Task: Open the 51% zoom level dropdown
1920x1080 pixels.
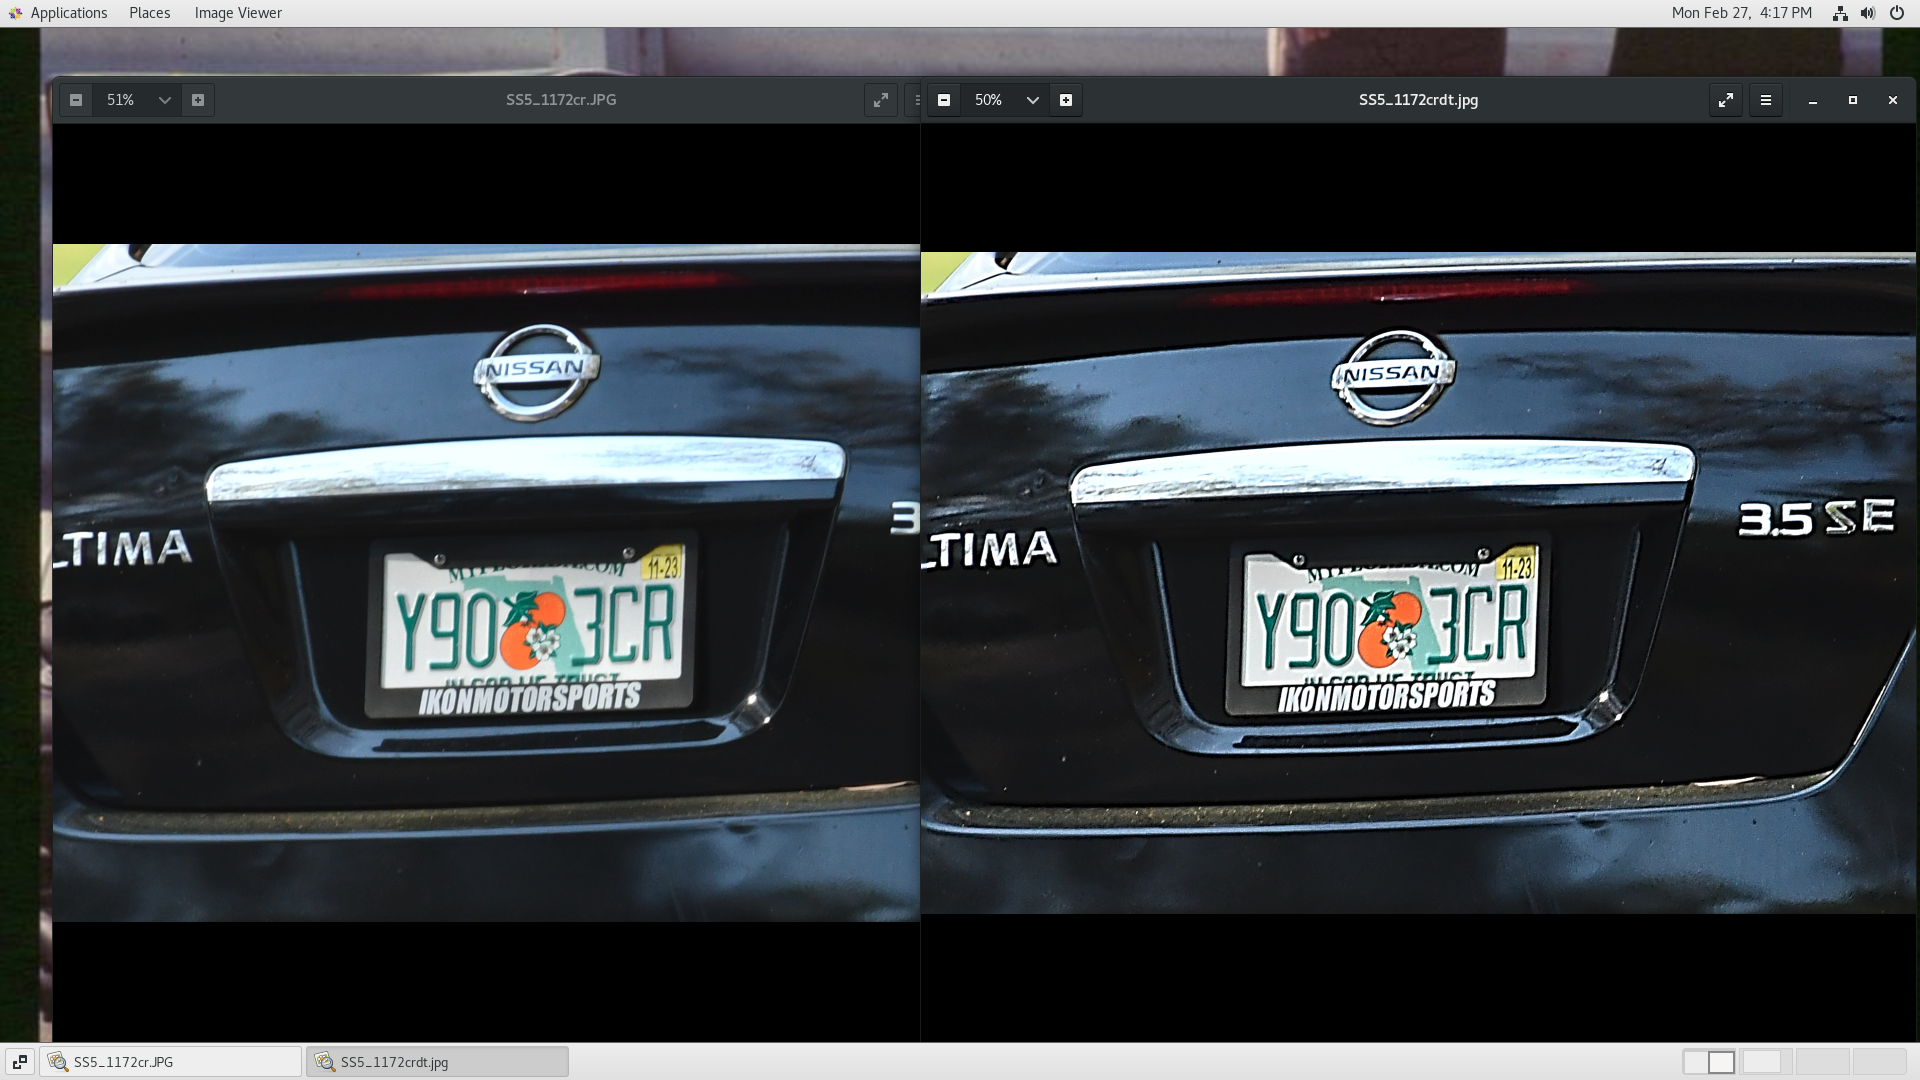Action: 165,100
